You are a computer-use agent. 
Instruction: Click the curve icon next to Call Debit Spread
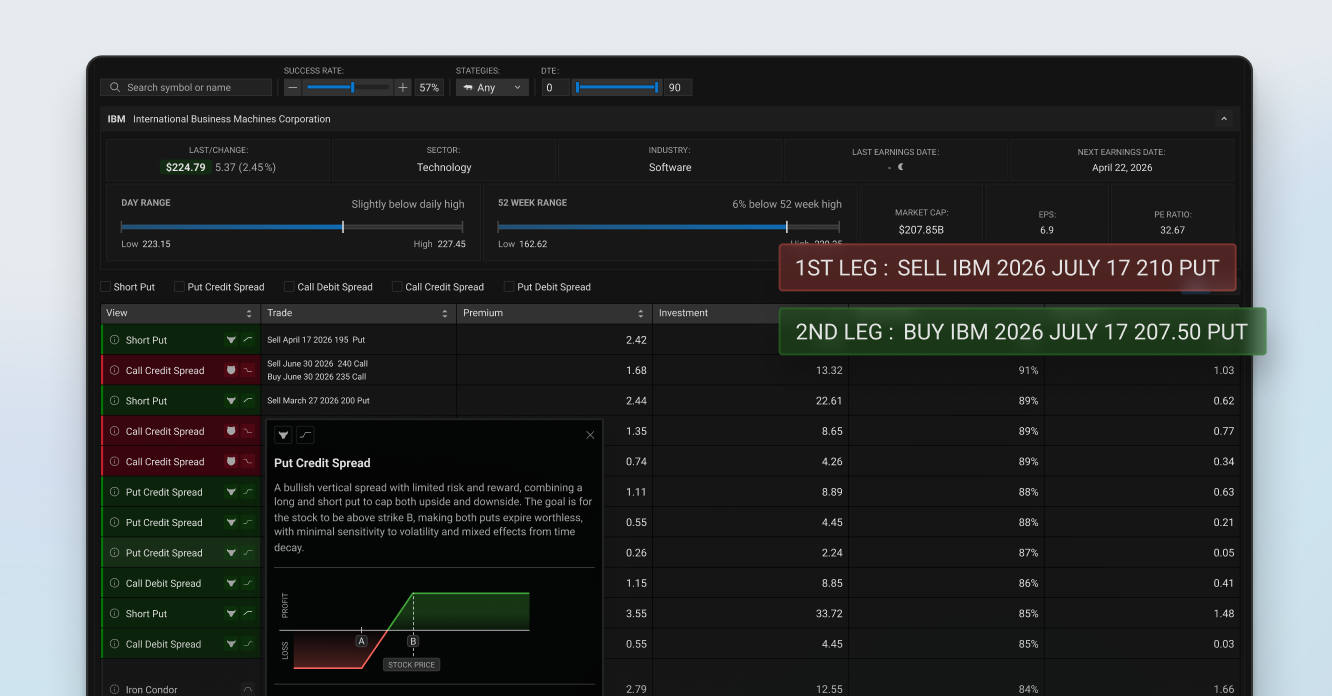point(247,583)
